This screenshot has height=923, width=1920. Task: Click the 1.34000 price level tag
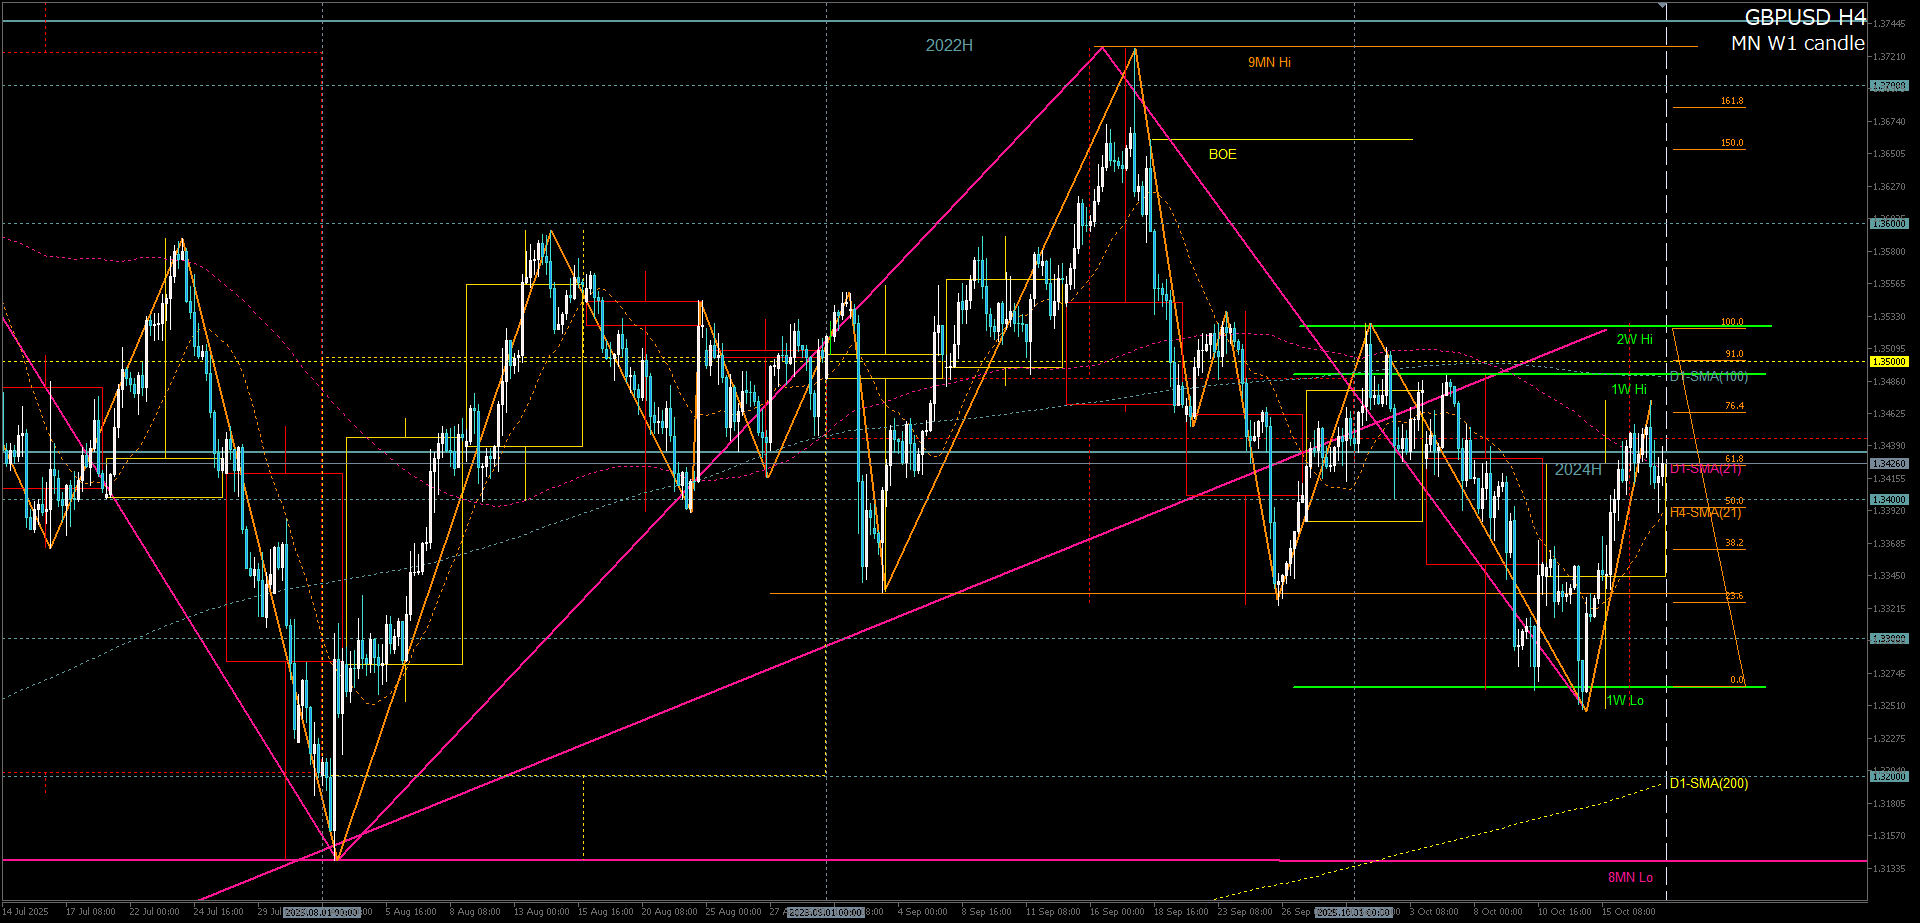click(x=1889, y=499)
